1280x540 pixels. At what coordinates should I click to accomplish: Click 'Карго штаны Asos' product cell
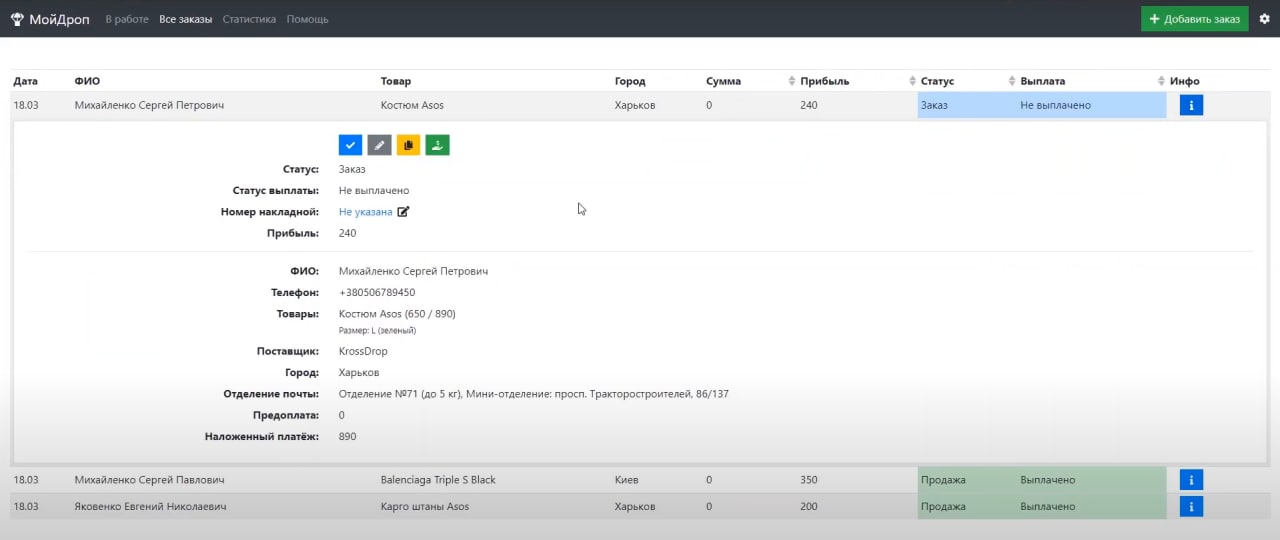point(425,506)
